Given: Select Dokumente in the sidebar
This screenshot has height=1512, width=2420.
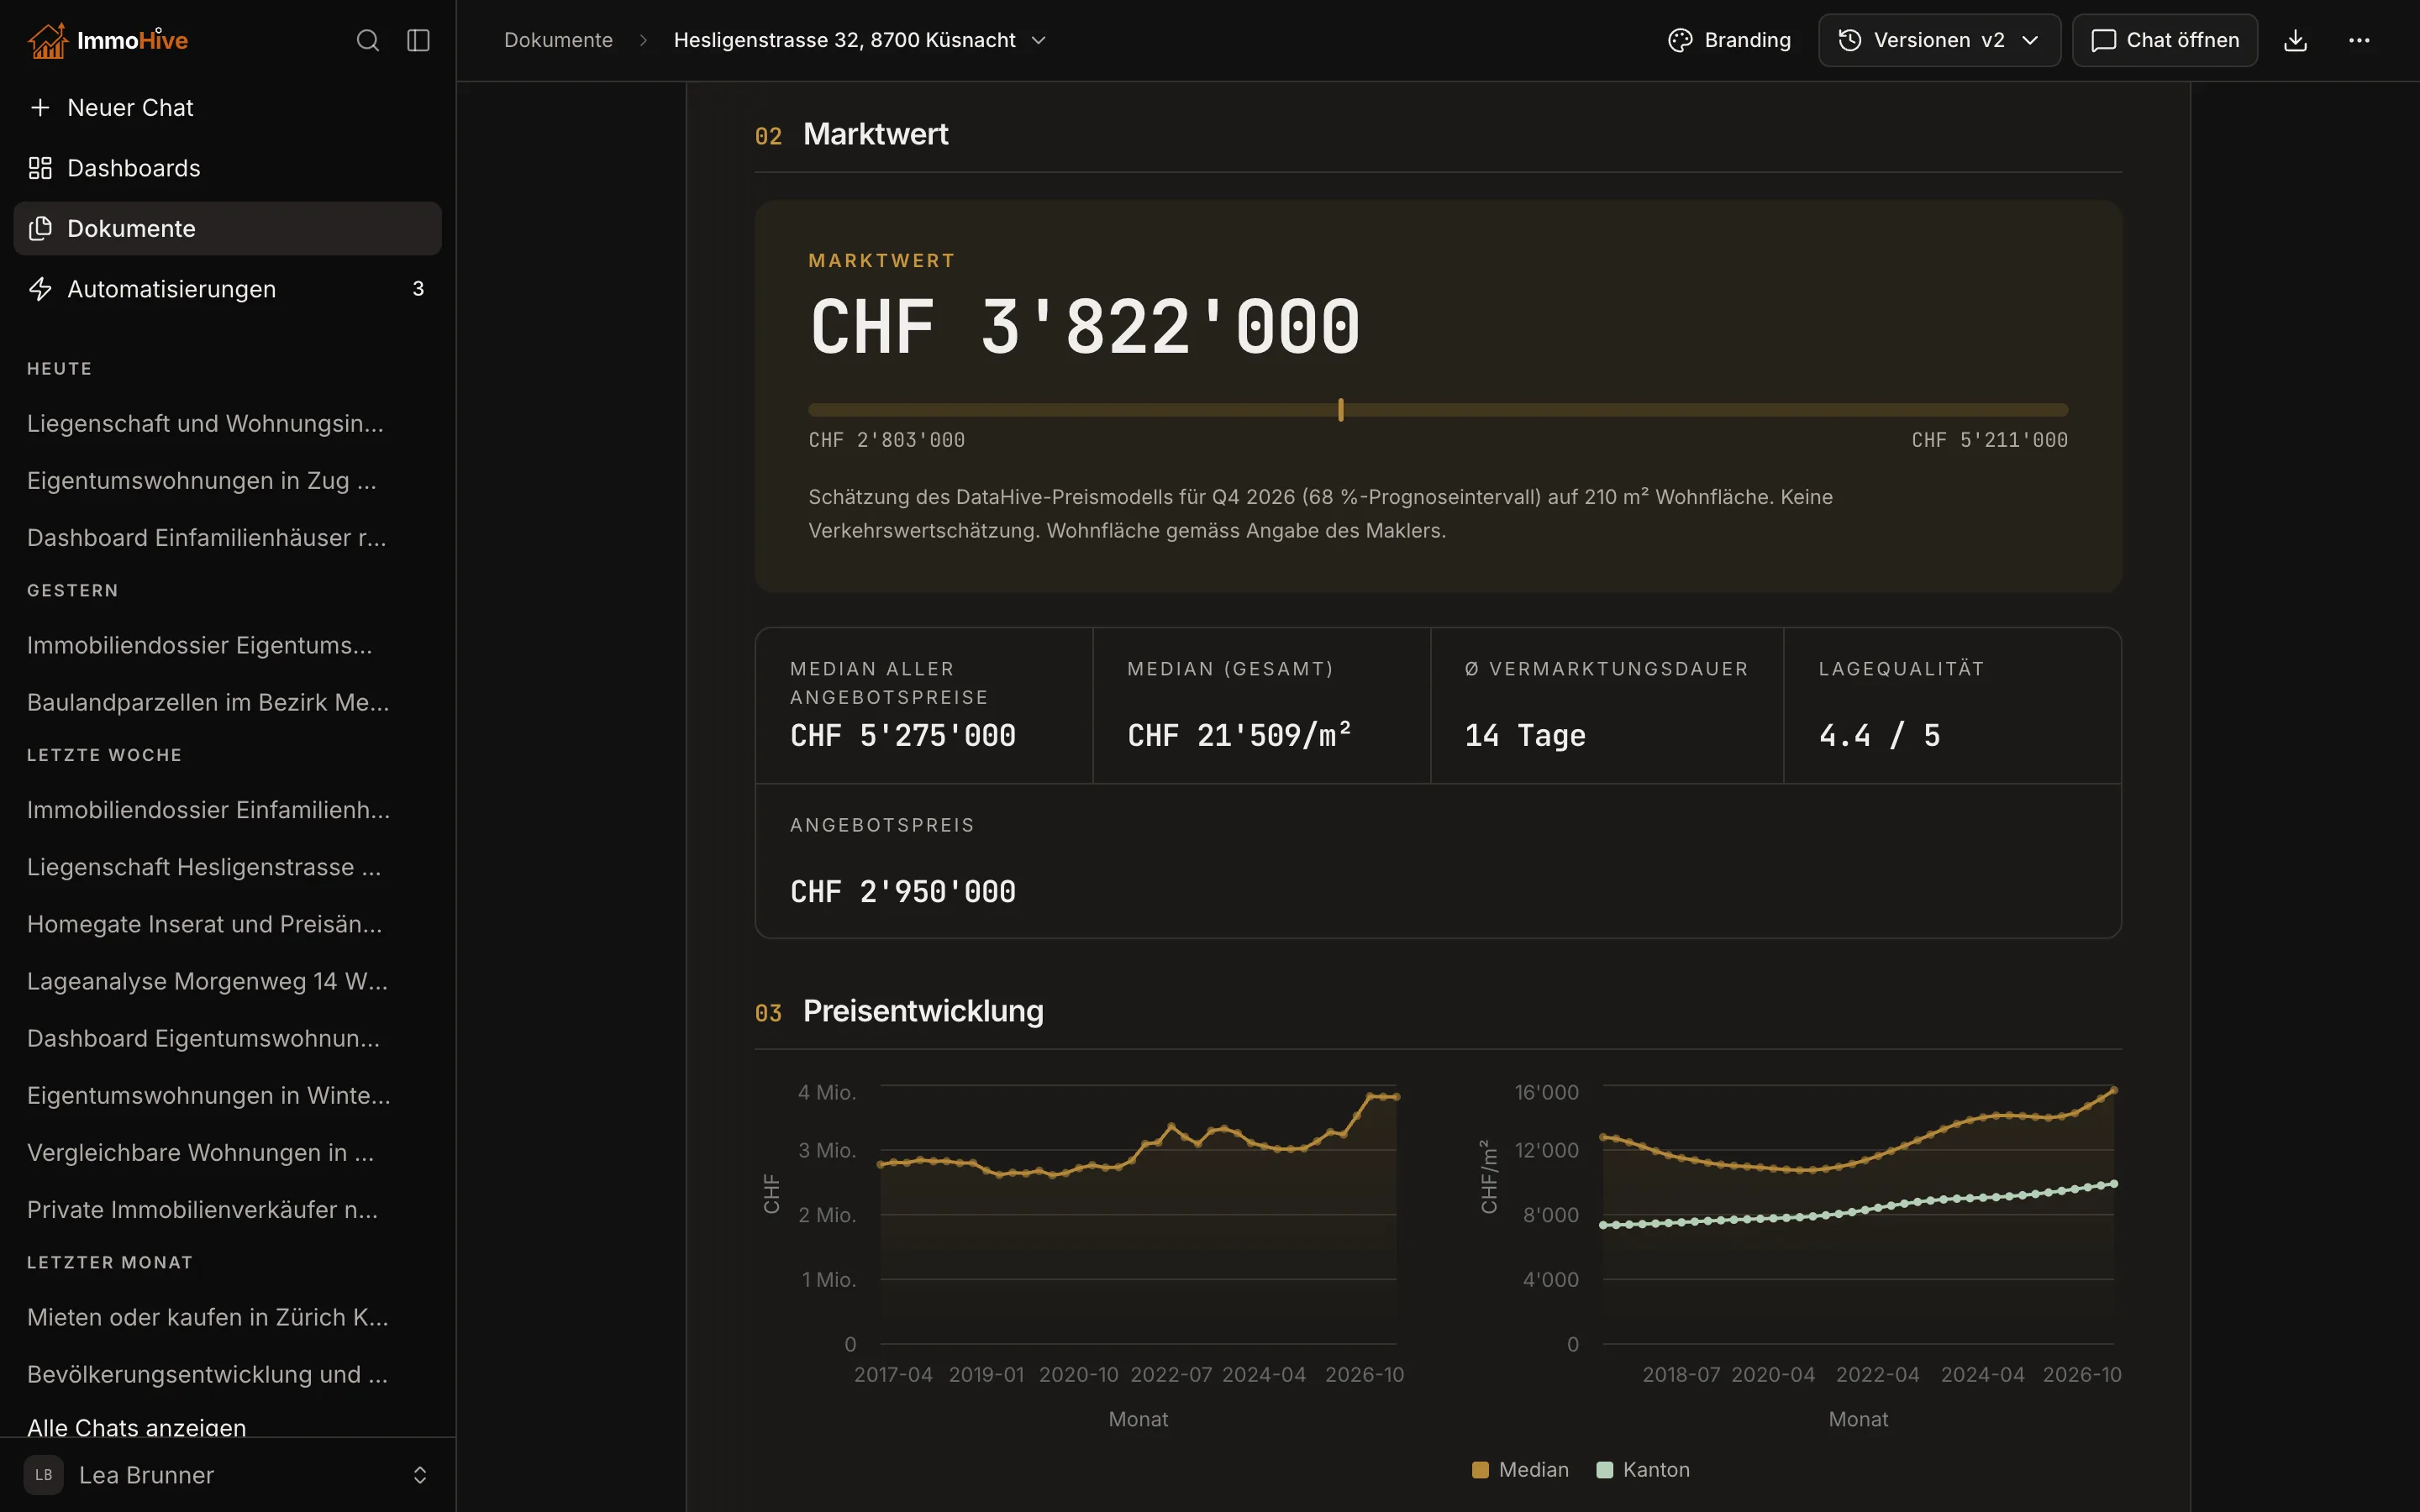Looking at the screenshot, I should pos(228,228).
